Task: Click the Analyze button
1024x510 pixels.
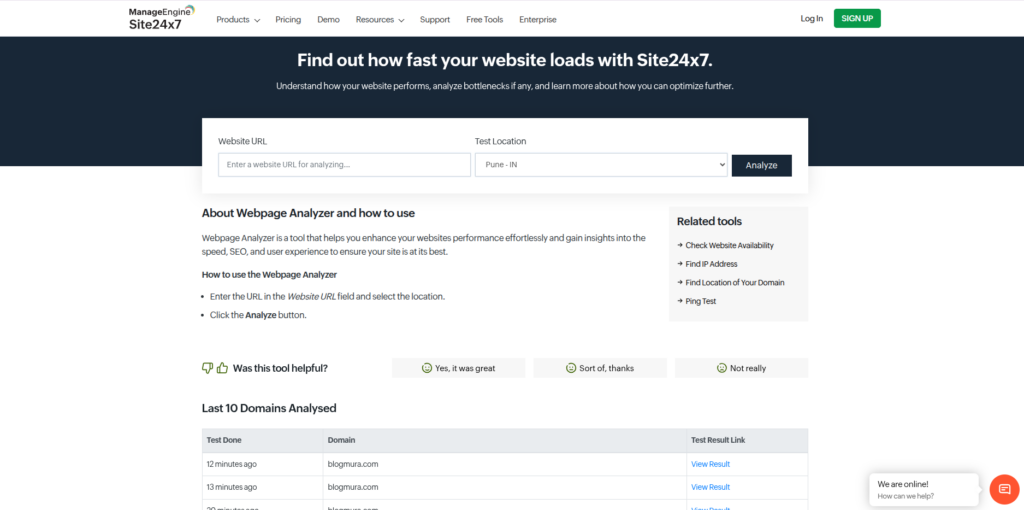Action: 761,165
